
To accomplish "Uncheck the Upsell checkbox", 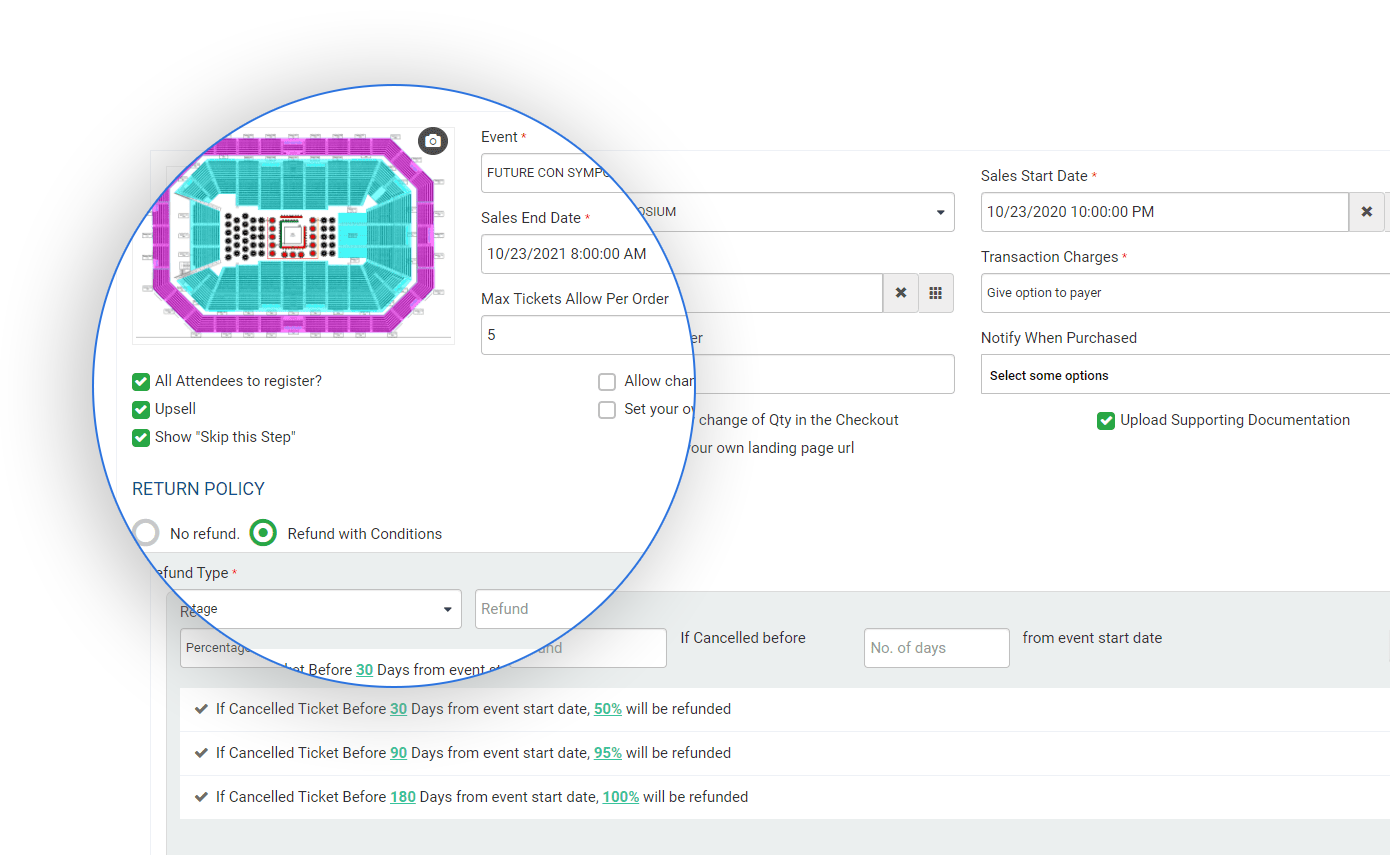I will point(141,409).
